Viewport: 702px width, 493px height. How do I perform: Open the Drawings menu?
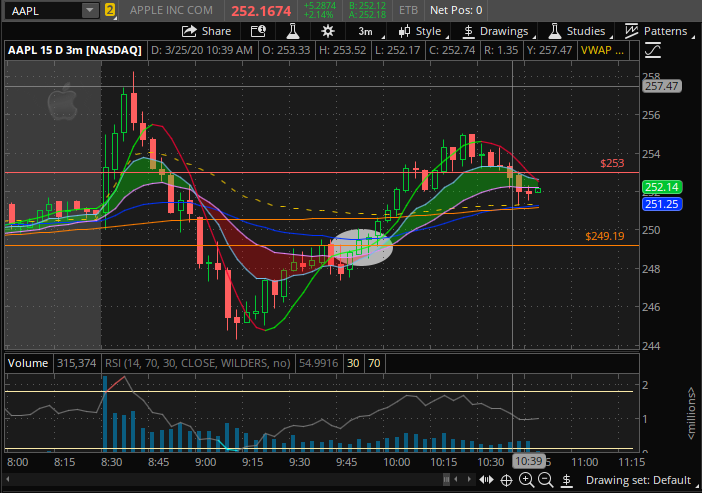tap(498, 31)
